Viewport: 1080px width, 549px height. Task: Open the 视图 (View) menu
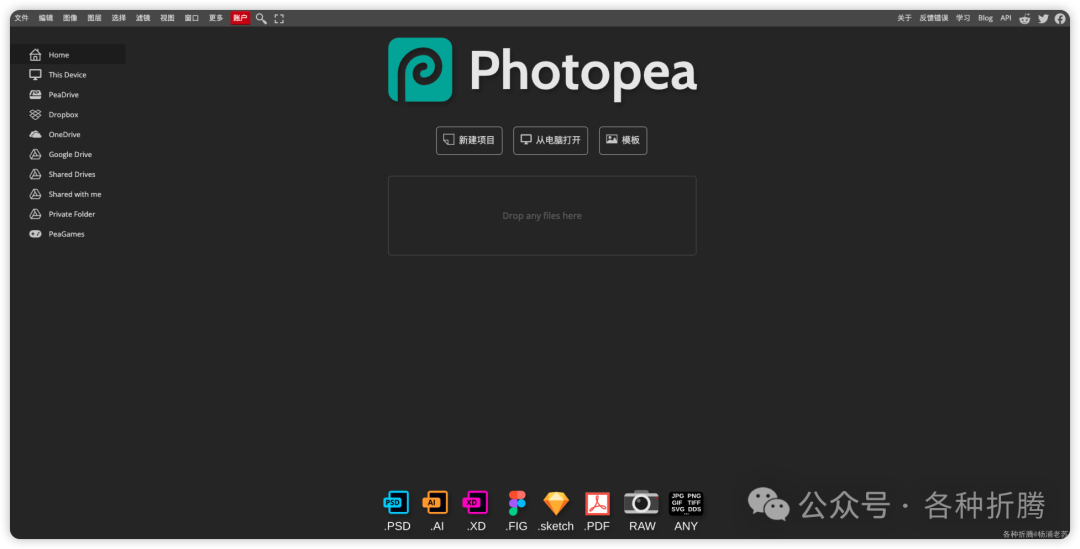tap(167, 19)
